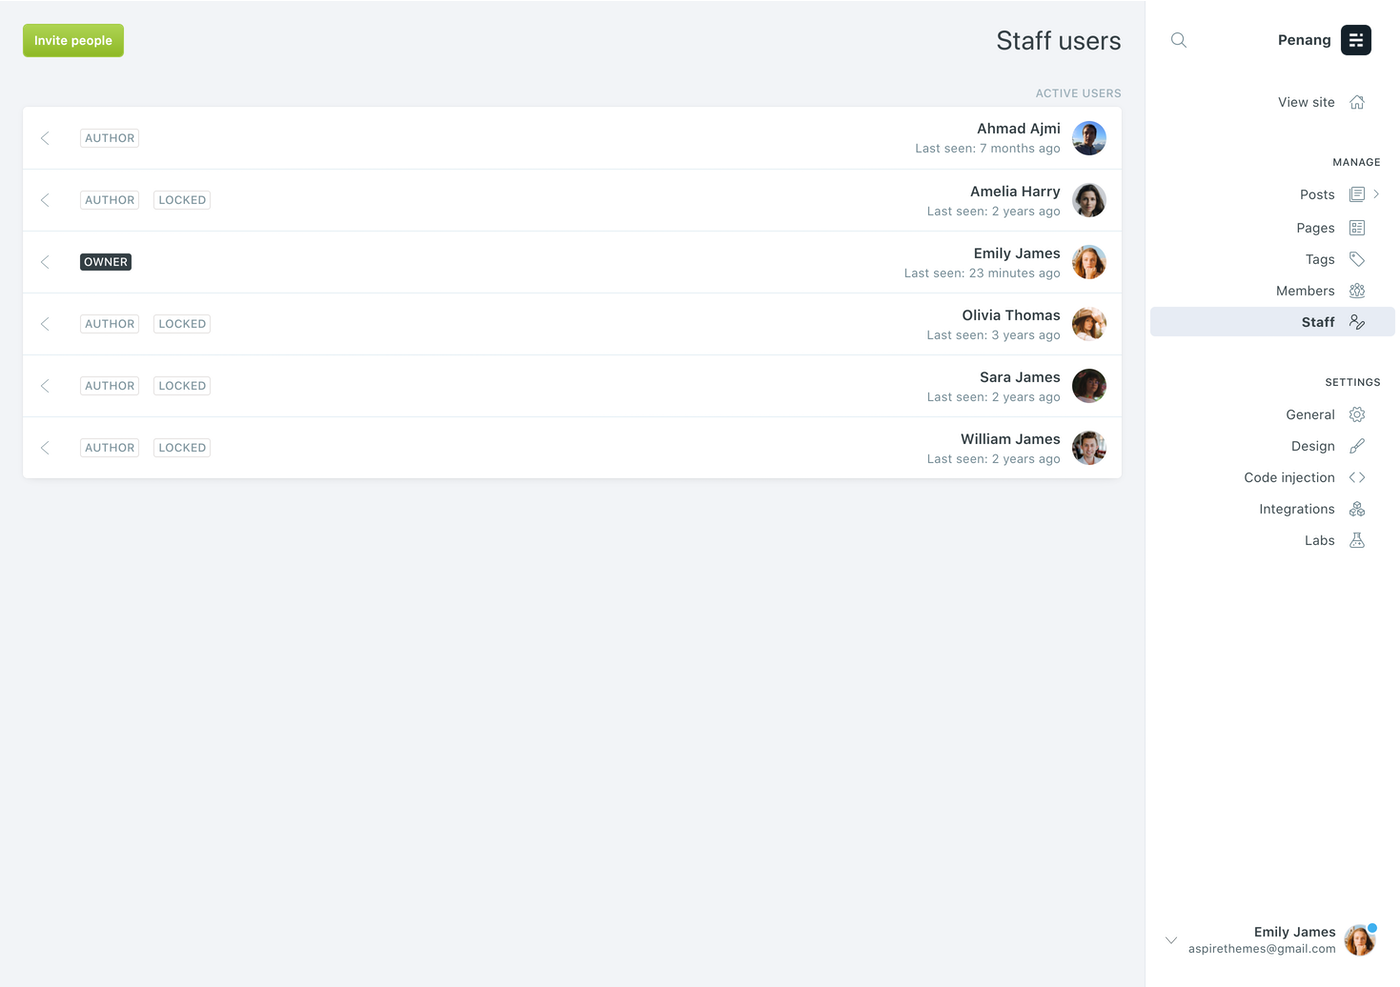
Task: Open Olivia Thomas user profile
Action: (1010, 316)
